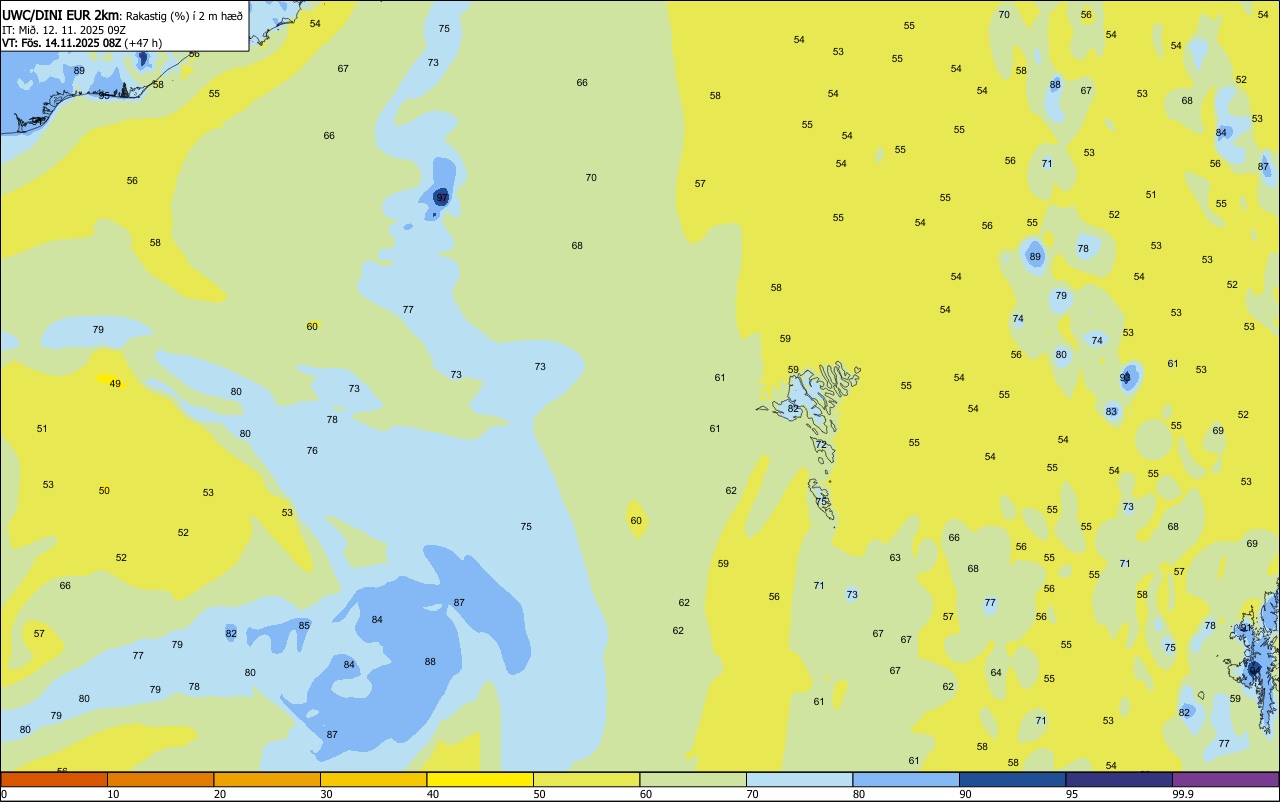Click the light blue 70–80 legend segment
This screenshot has width=1280, height=802.
pos(799,779)
